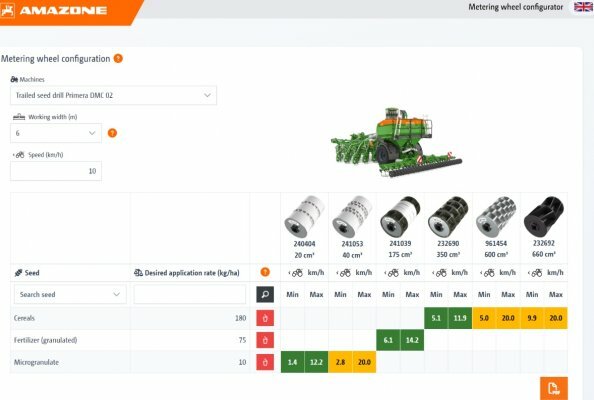594x400 pixels.
Task: Select metering wheel 241053 image
Action: point(352,217)
